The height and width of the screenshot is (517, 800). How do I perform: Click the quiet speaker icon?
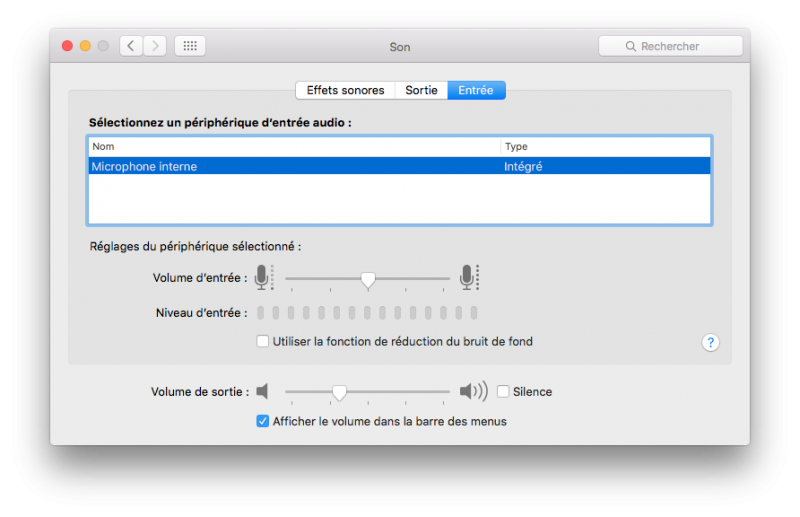[x=263, y=391]
